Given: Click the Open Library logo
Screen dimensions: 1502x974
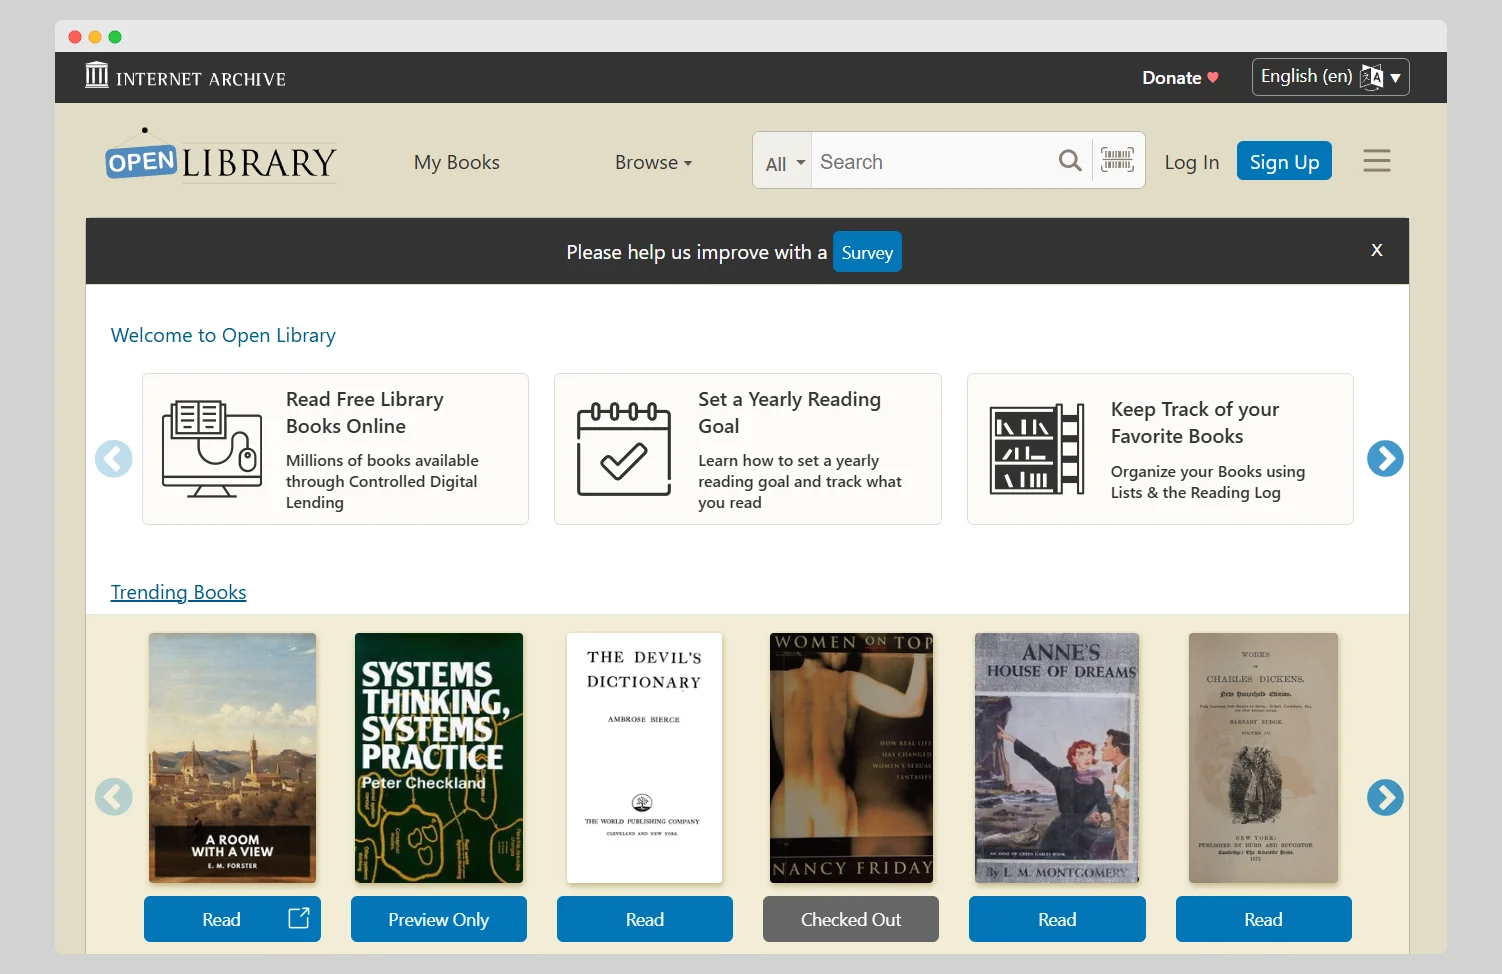Looking at the screenshot, I should [220, 157].
